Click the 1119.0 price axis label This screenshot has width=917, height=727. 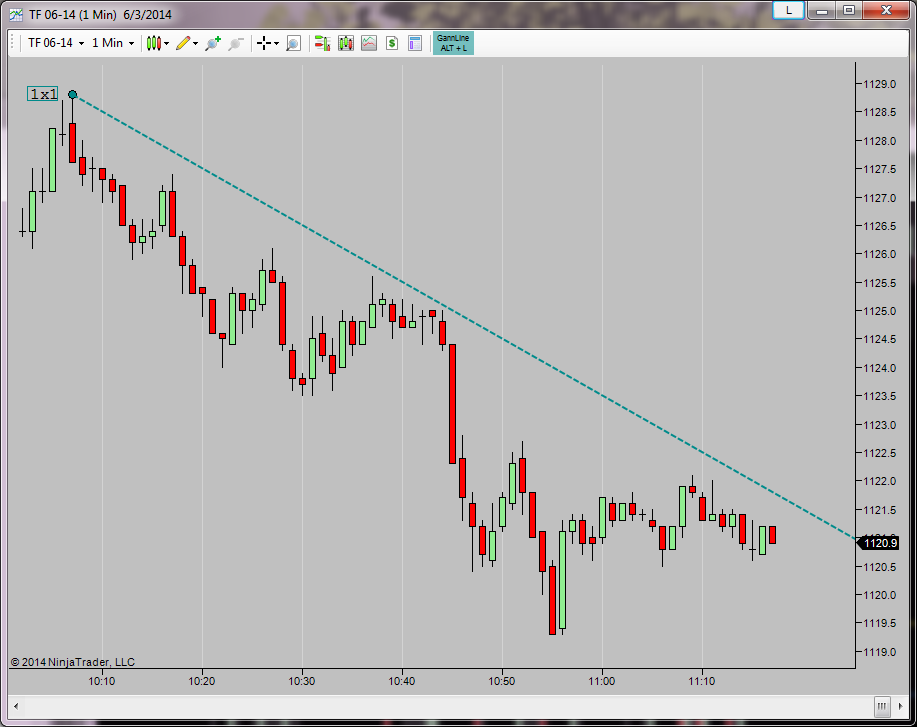tap(880, 652)
